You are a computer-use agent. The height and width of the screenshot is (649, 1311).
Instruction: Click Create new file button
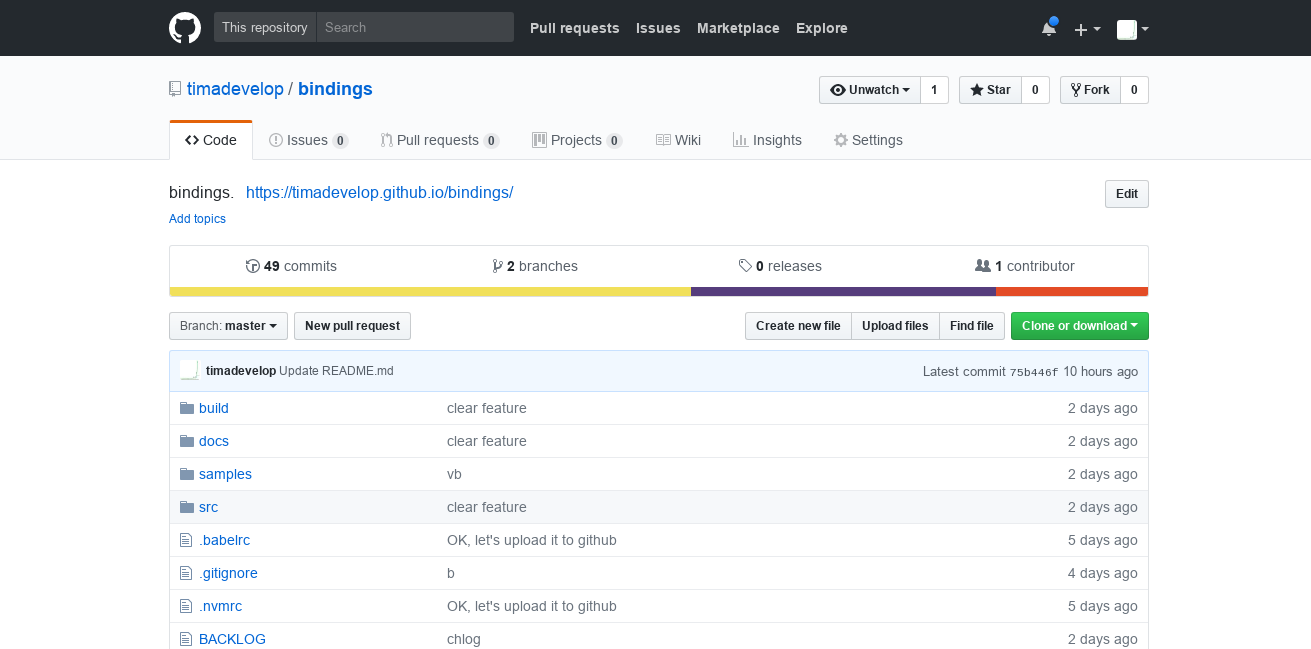click(798, 326)
